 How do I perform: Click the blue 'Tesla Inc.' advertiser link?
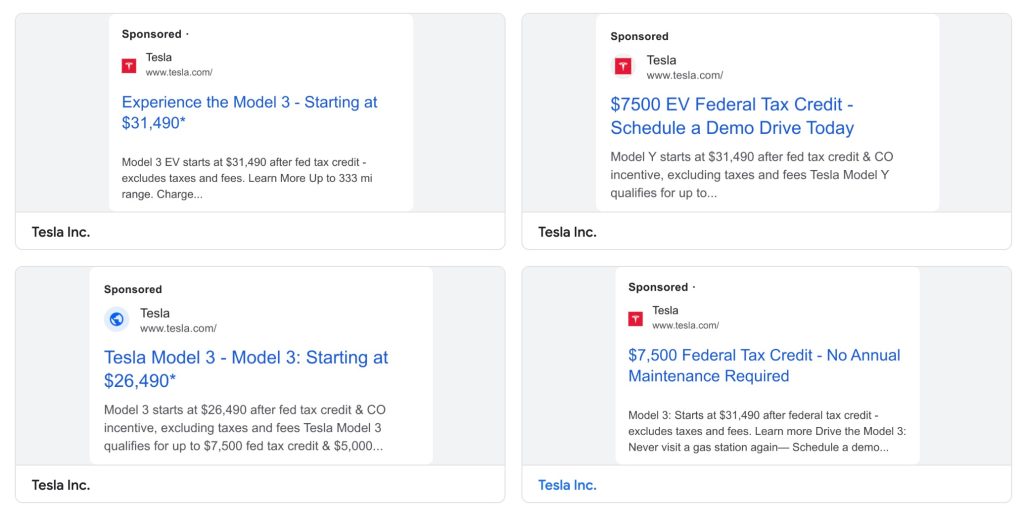pyautogui.click(x=567, y=485)
